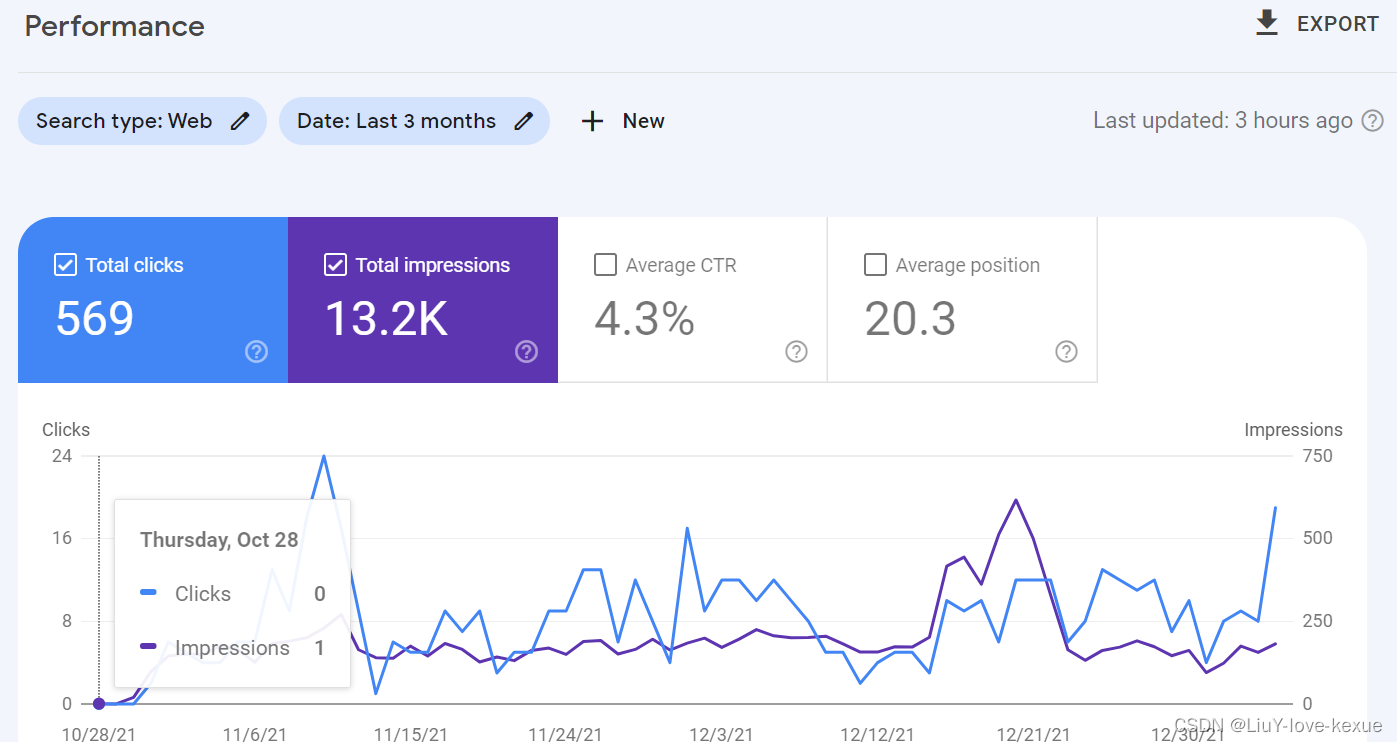This screenshot has width=1397, height=742.
Task: Click the 750 impressions axis value
Action: (x=1318, y=456)
